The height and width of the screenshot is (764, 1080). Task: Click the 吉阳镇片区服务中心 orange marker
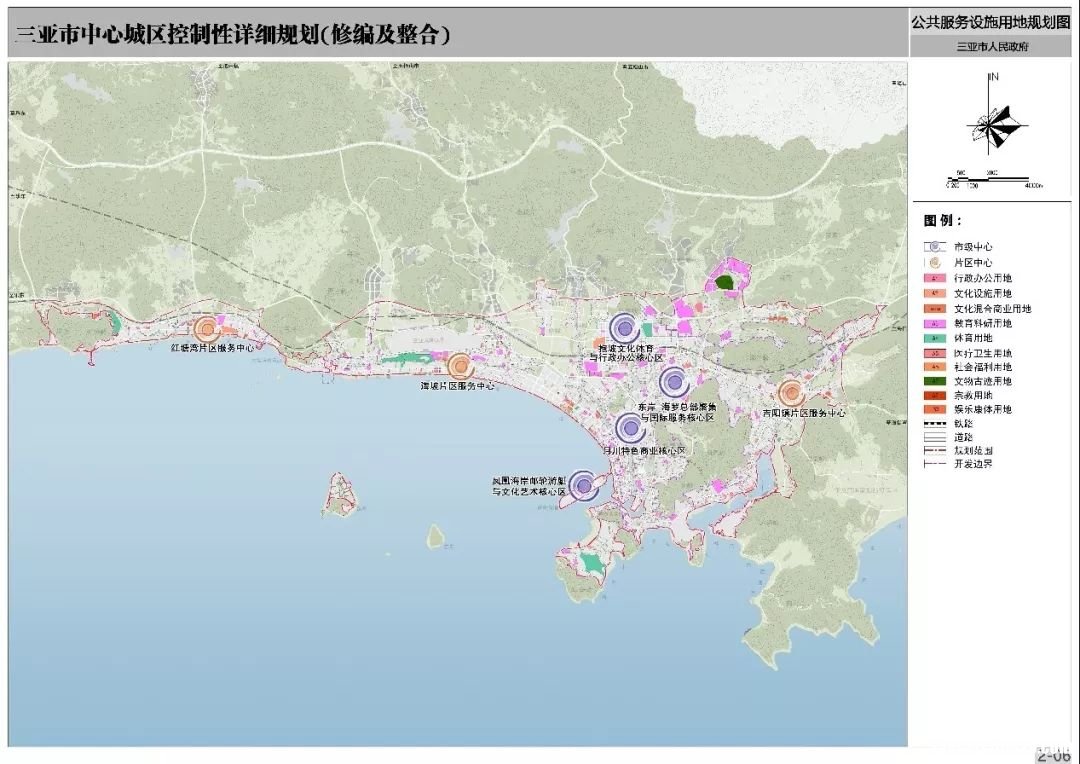point(791,393)
